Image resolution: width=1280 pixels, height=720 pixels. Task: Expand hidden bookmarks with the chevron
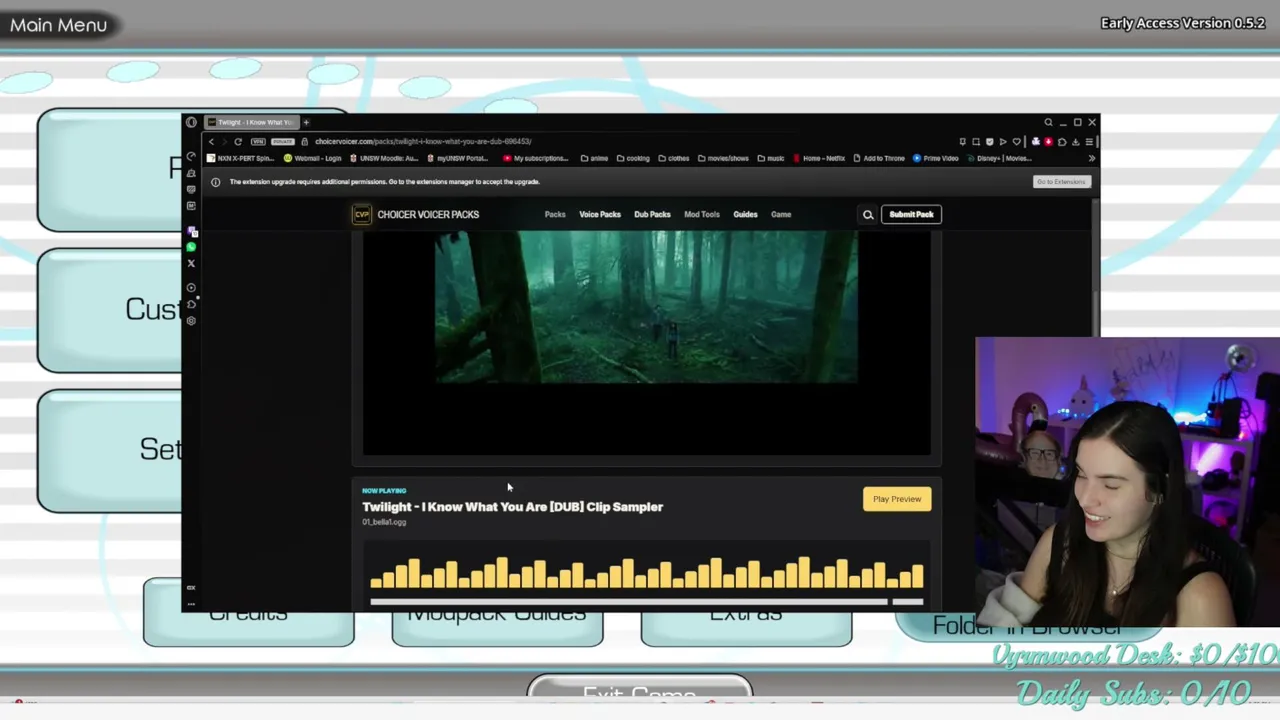1091,158
